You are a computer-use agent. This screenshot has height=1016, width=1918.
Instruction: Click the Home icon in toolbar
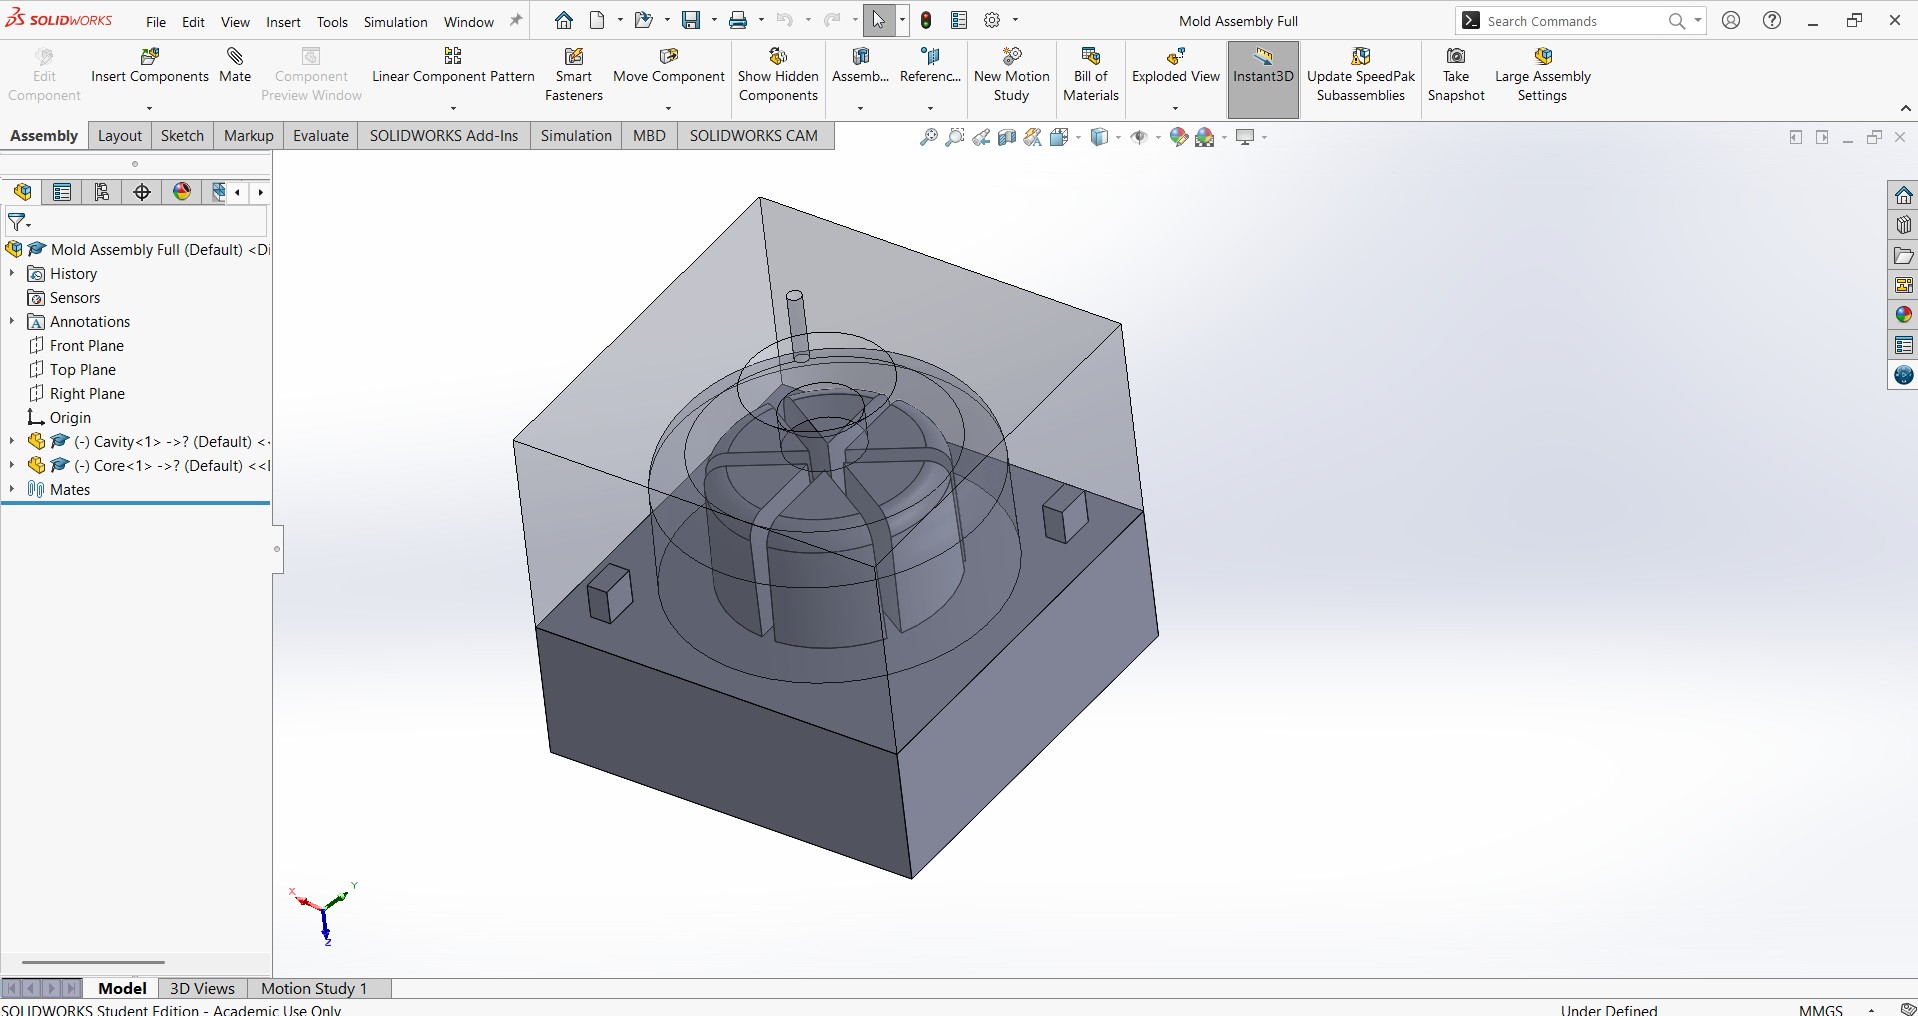(x=564, y=20)
